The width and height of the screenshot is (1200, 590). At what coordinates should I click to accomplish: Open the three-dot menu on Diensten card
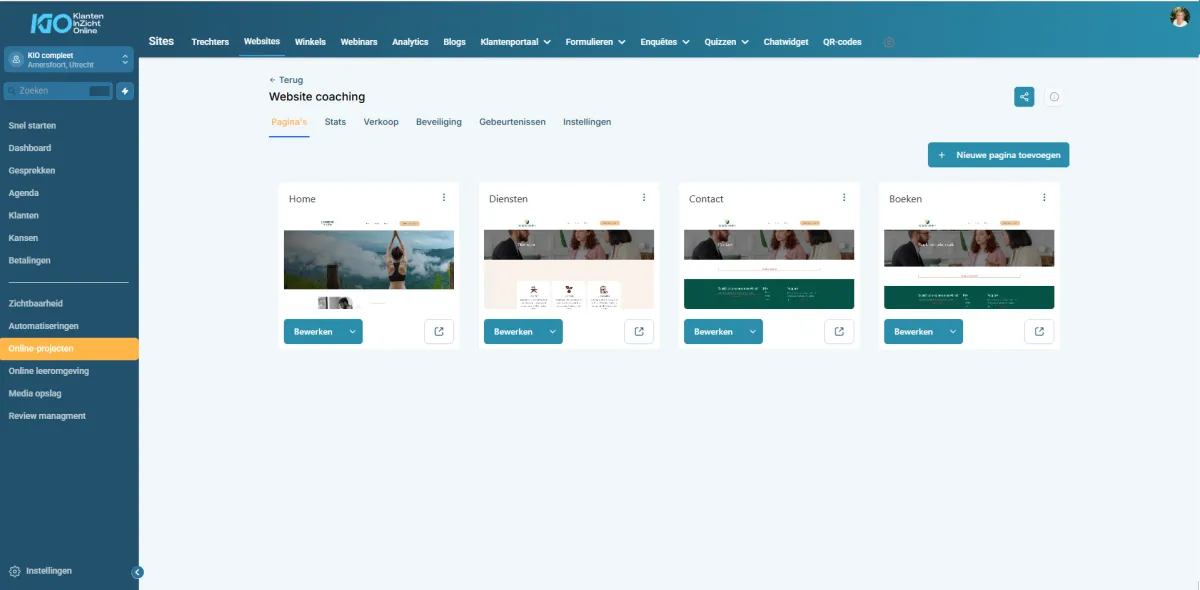[644, 198]
